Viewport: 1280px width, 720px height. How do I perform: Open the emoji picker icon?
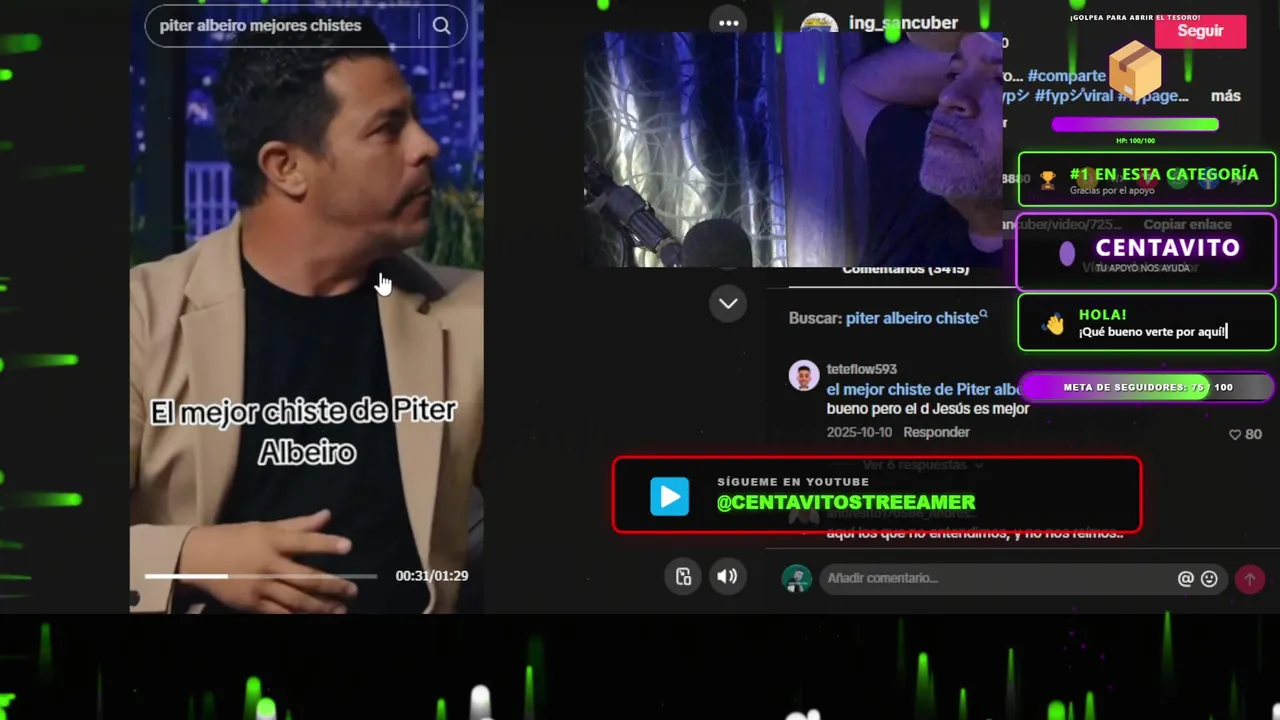(1209, 578)
